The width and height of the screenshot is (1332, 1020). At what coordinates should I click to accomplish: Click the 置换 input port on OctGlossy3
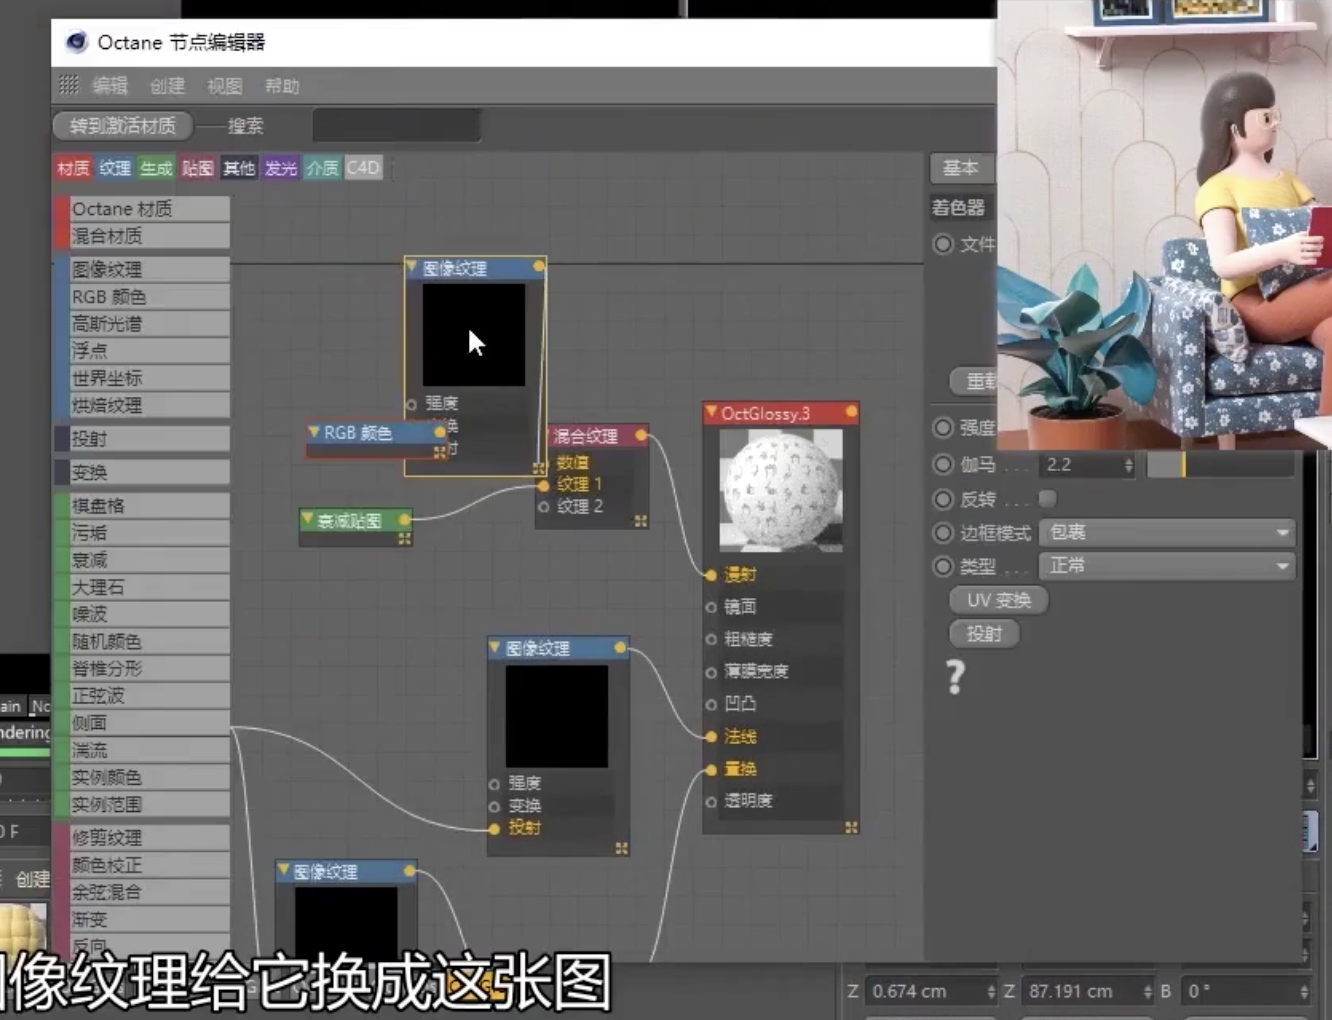click(x=711, y=769)
